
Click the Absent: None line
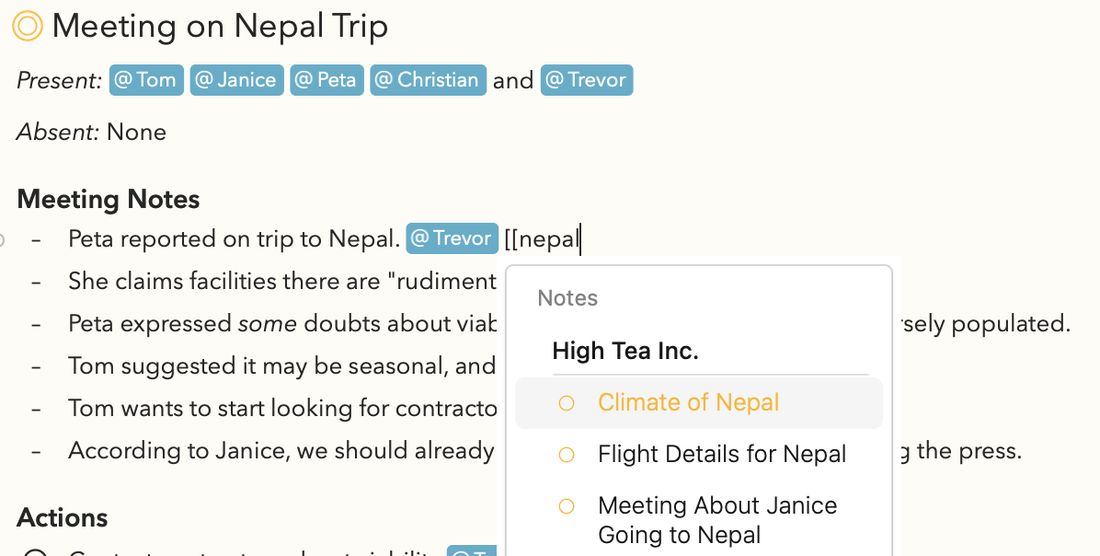[x=91, y=132]
